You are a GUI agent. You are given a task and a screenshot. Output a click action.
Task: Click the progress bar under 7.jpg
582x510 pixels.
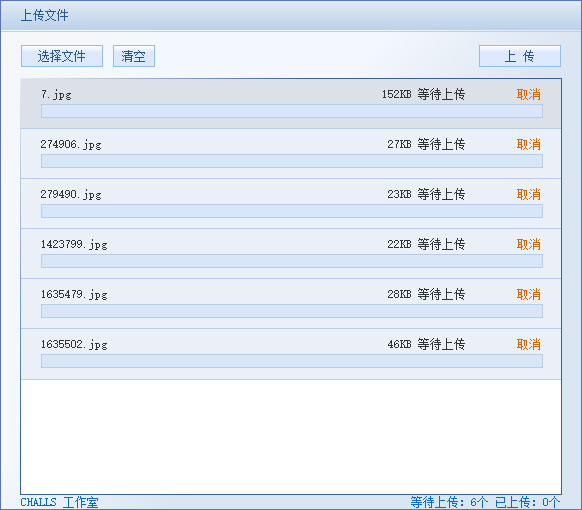click(x=292, y=111)
